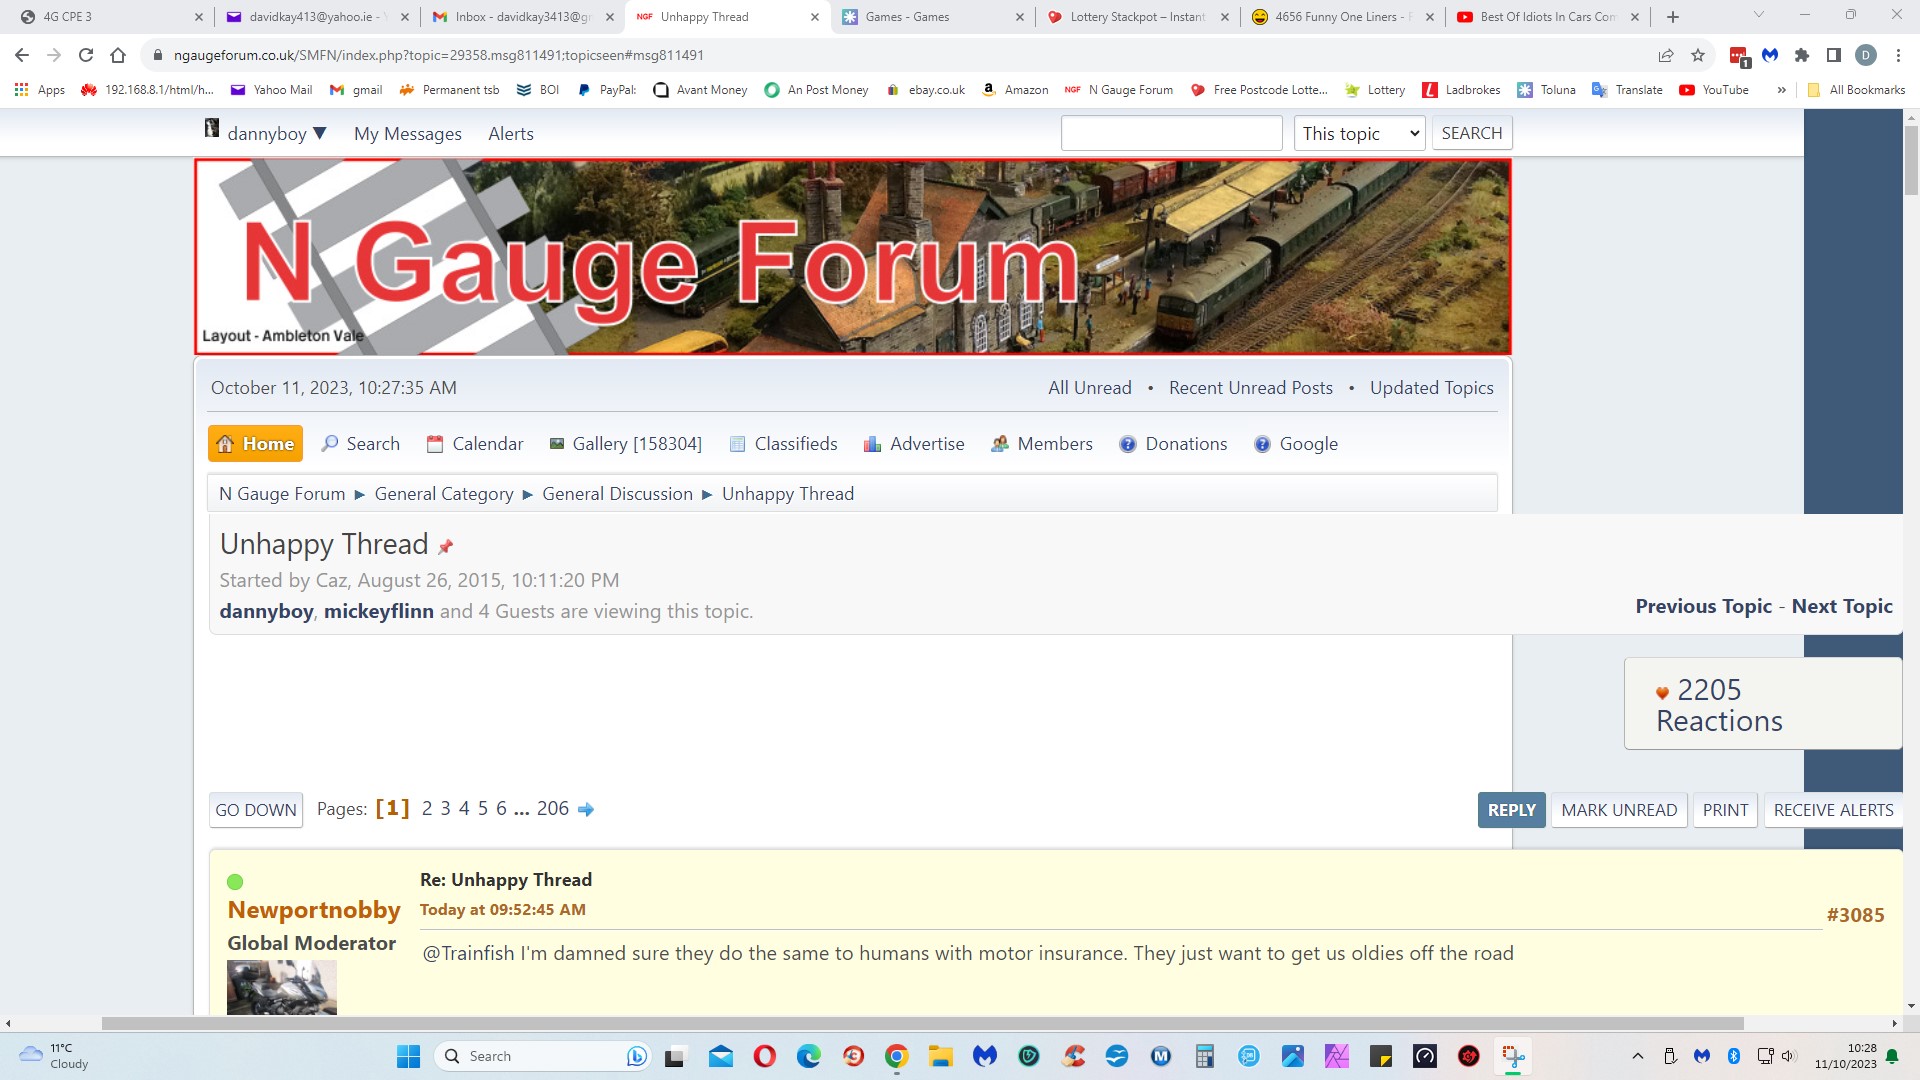Show more bookmarks with the double chevron
Screen dimensions: 1920x1080
point(1781,90)
